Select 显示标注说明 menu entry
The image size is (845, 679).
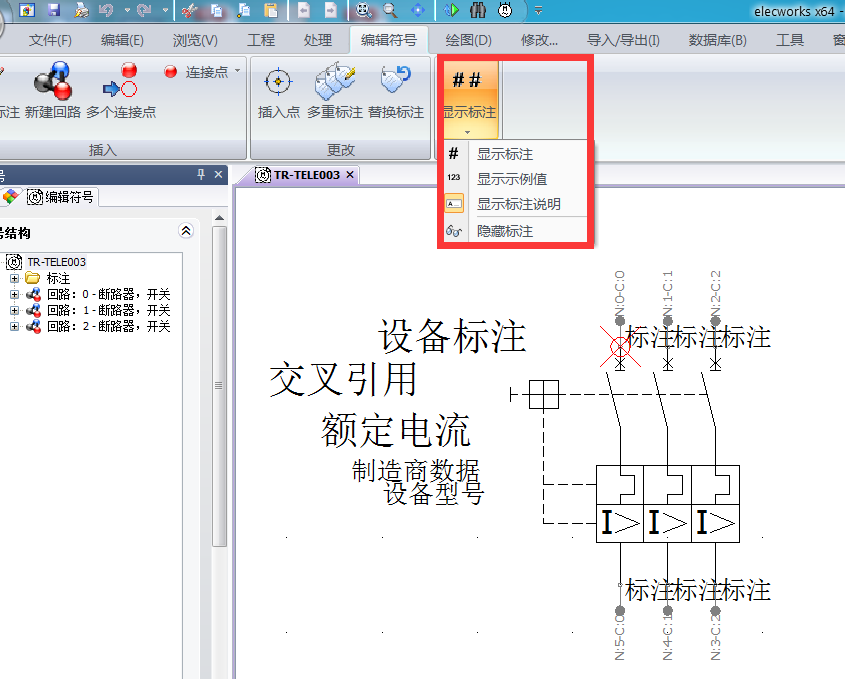[518, 204]
